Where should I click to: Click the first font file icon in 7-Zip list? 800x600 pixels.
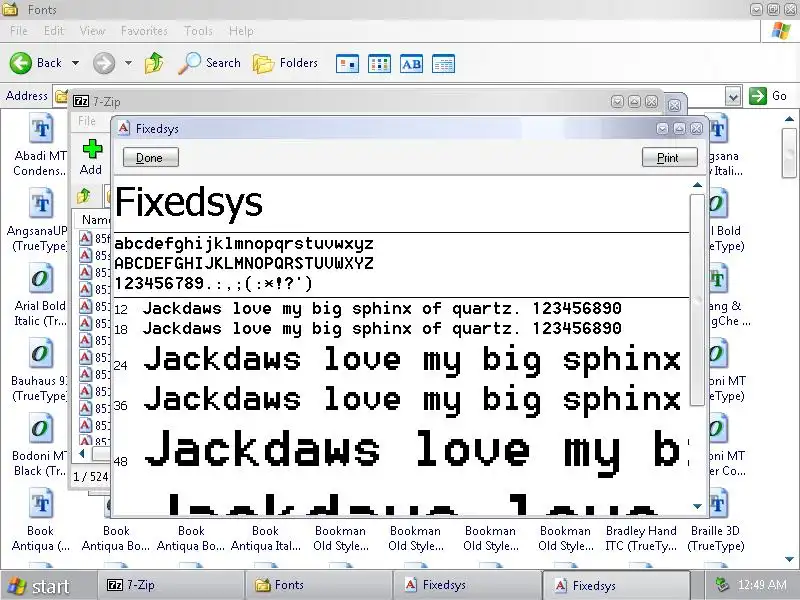pos(86,238)
